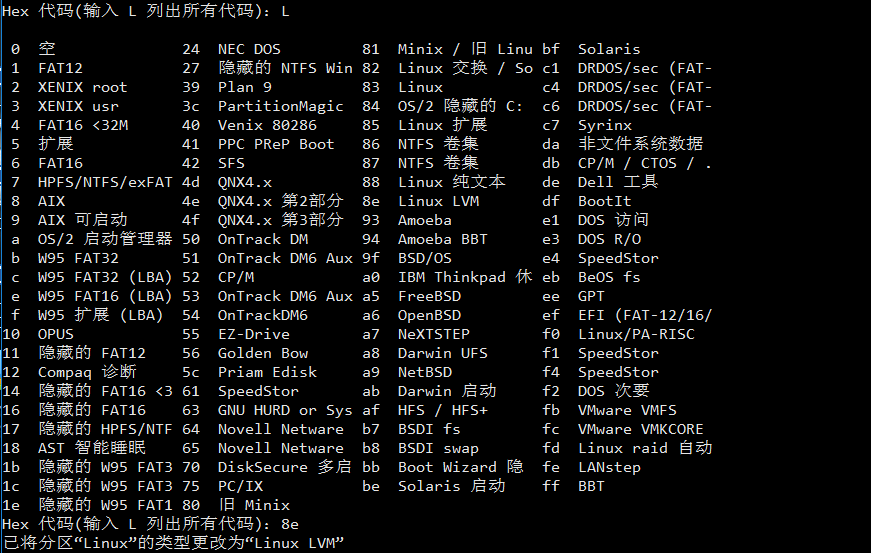The width and height of the screenshot is (871, 553).
Task: Click 'Priam Edisk' entry
Action: [267, 372]
